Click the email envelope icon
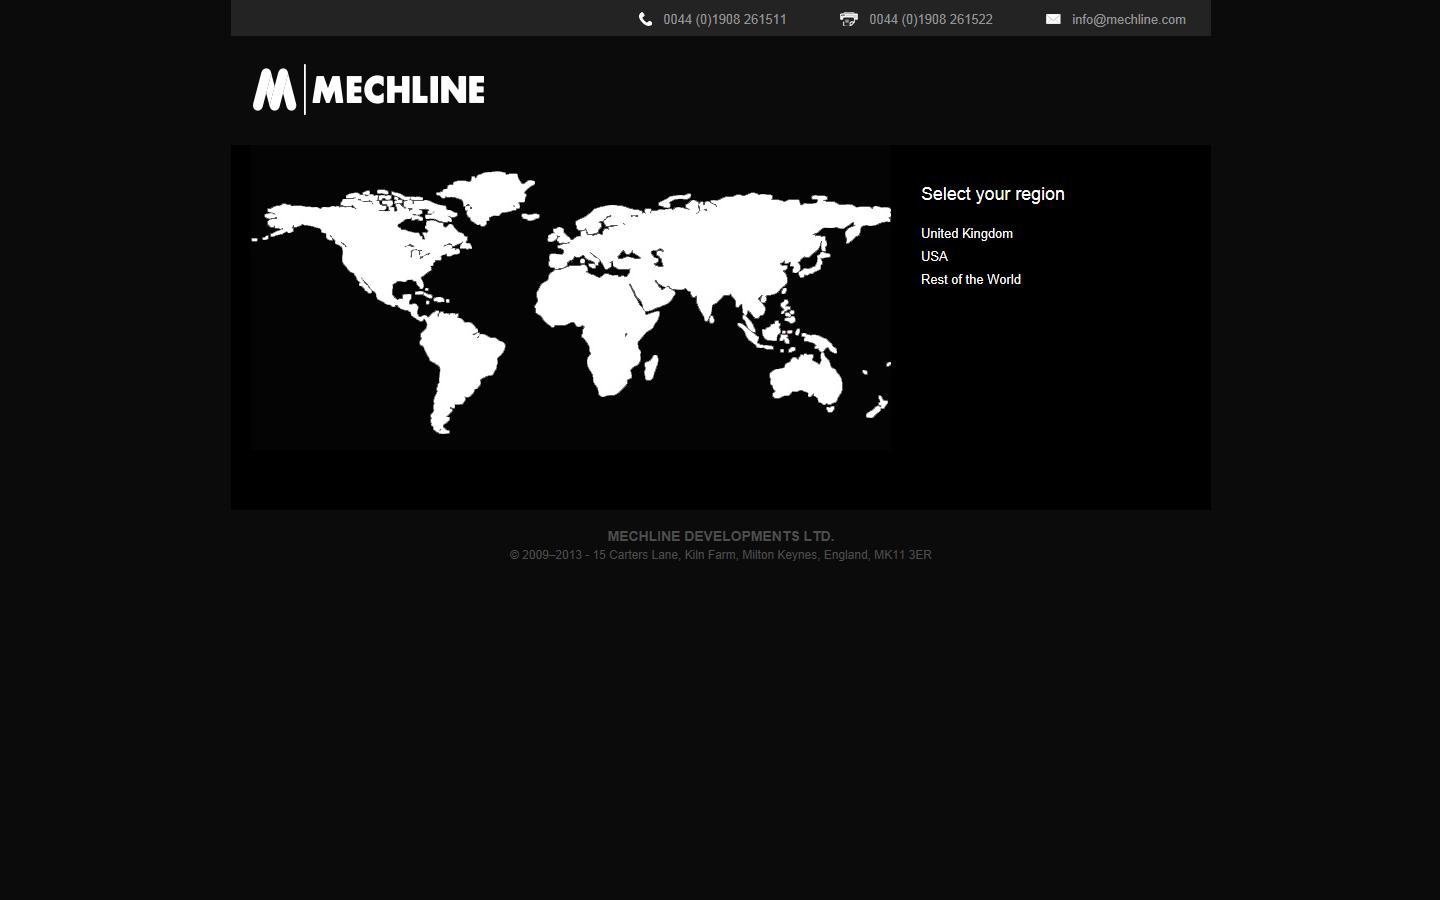The height and width of the screenshot is (900, 1440). point(1053,19)
